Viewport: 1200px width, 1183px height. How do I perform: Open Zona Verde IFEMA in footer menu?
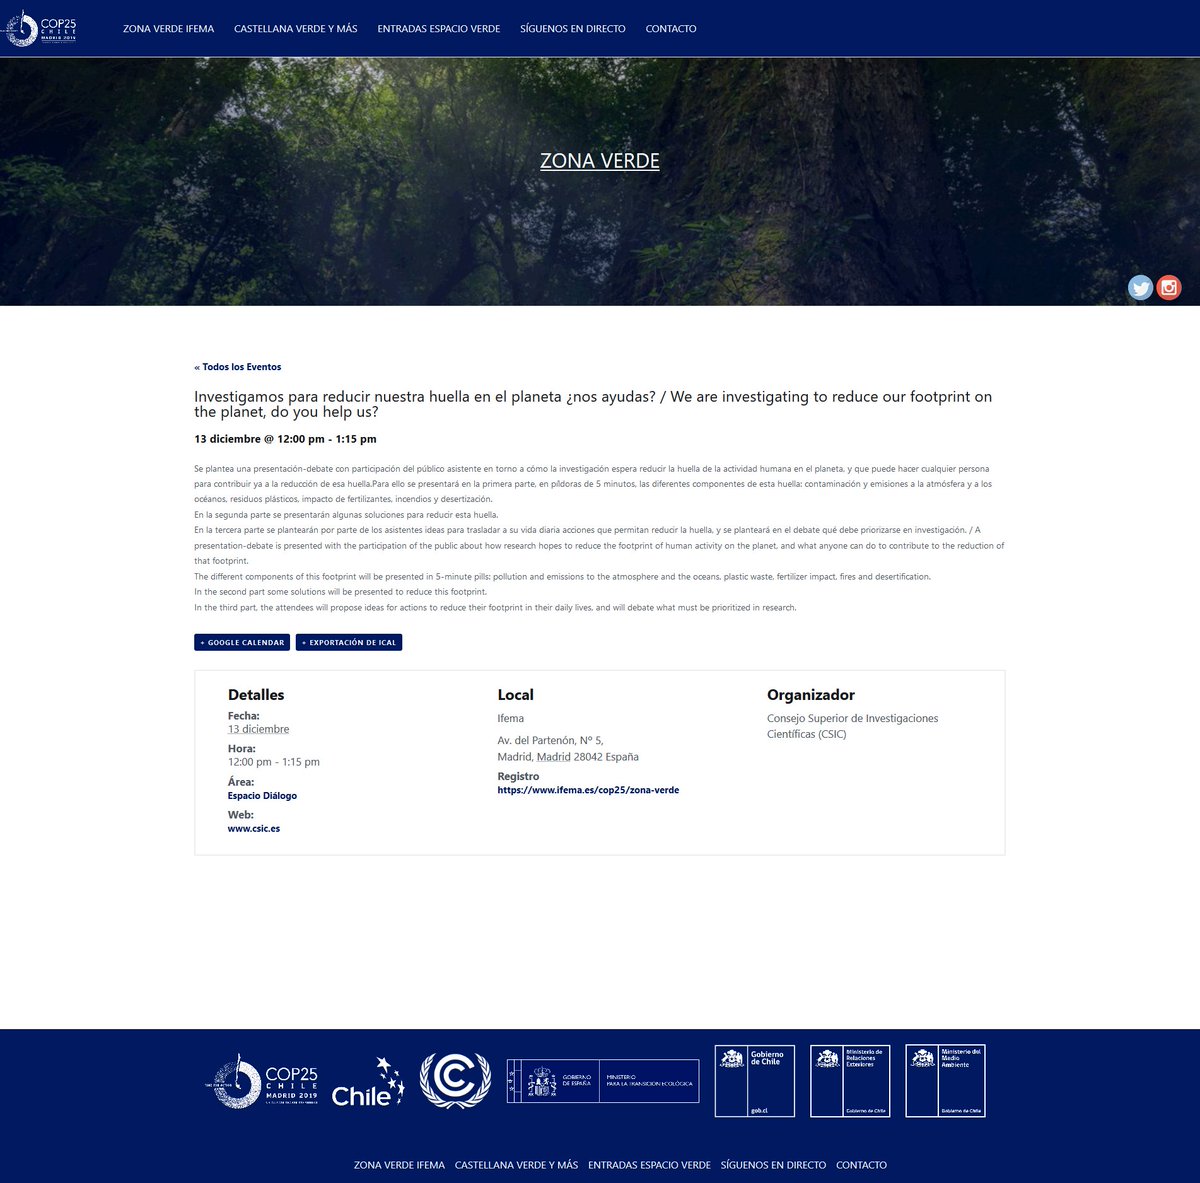pos(399,1165)
